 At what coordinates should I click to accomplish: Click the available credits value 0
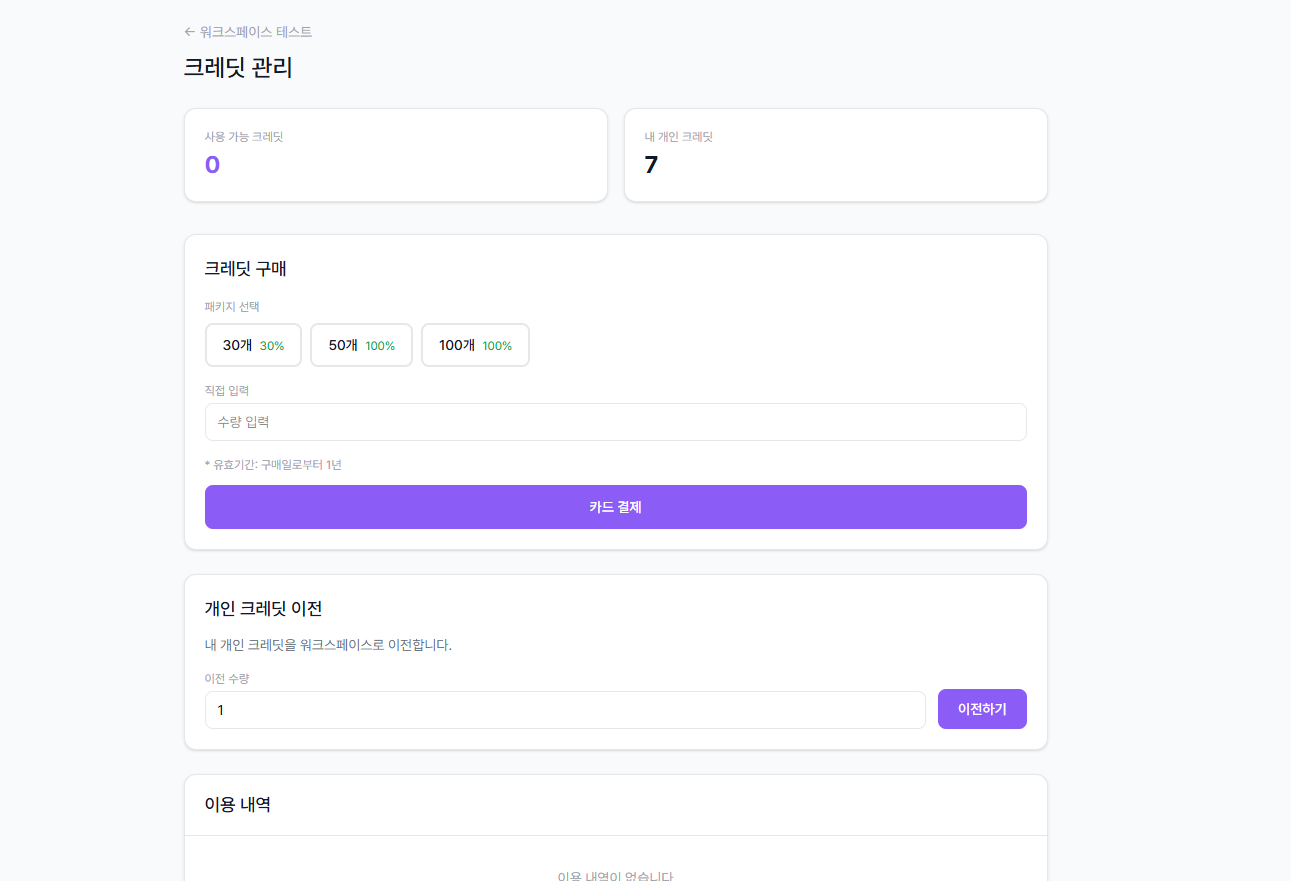tap(212, 164)
